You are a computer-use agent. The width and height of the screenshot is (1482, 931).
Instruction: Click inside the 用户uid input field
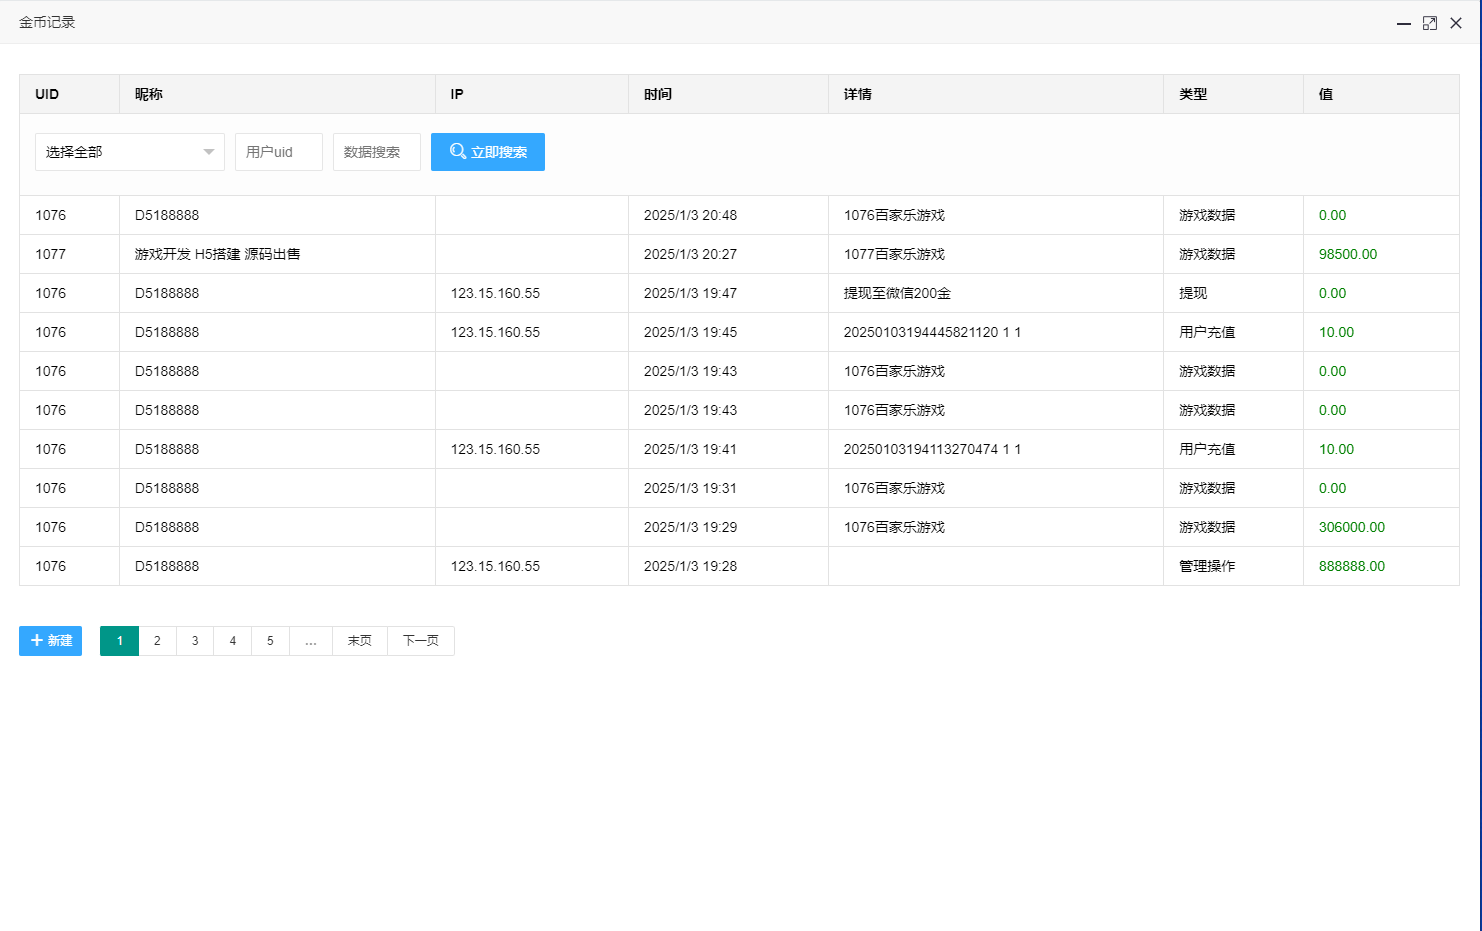[x=278, y=151]
